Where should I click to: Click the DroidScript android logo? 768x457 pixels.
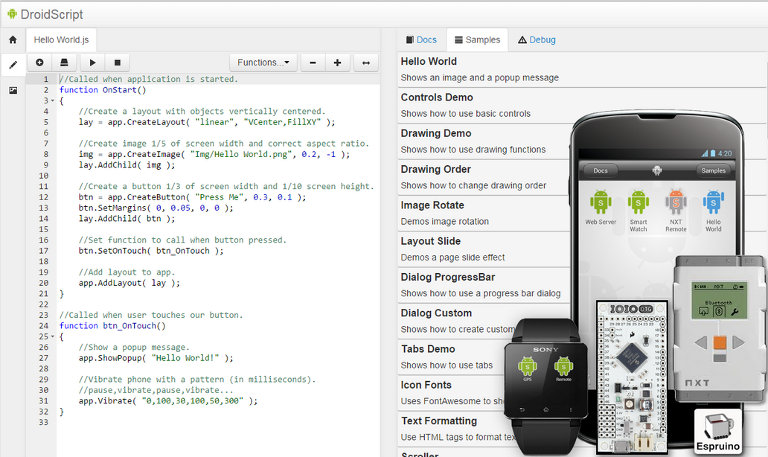tap(12, 14)
